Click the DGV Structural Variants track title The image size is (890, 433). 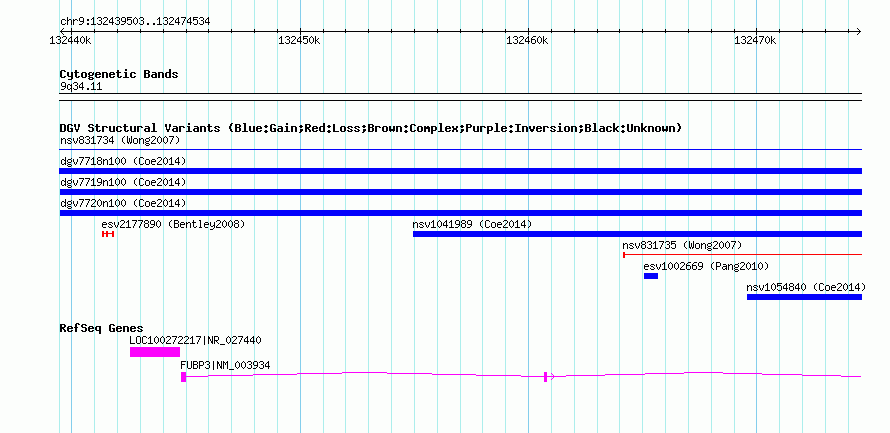tap(371, 128)
